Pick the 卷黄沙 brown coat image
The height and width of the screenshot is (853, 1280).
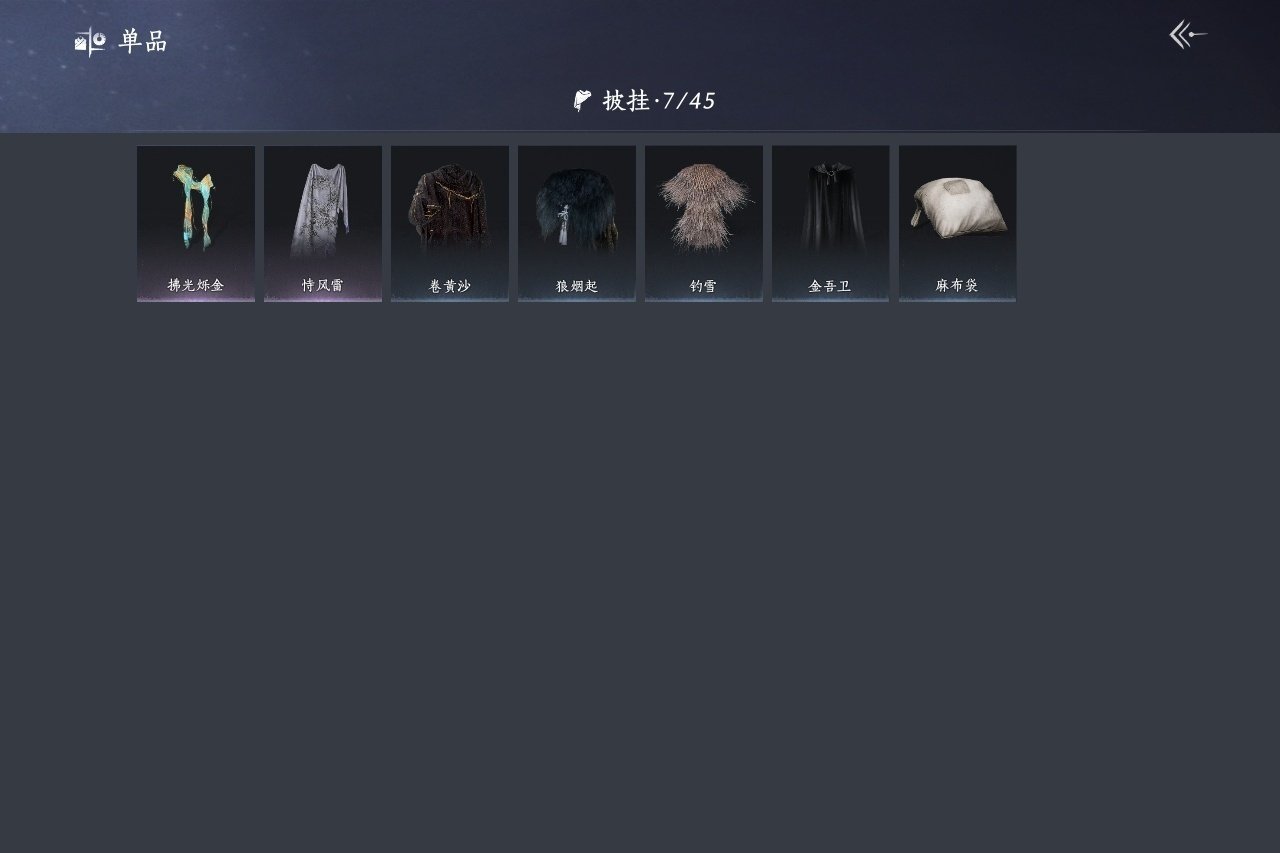(450, 208)
